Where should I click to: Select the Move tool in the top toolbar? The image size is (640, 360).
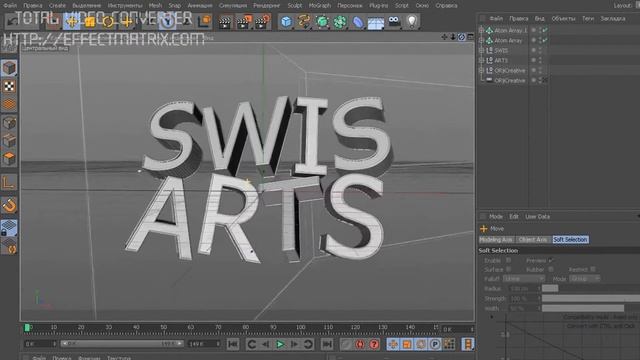click(x=72, y=22)
